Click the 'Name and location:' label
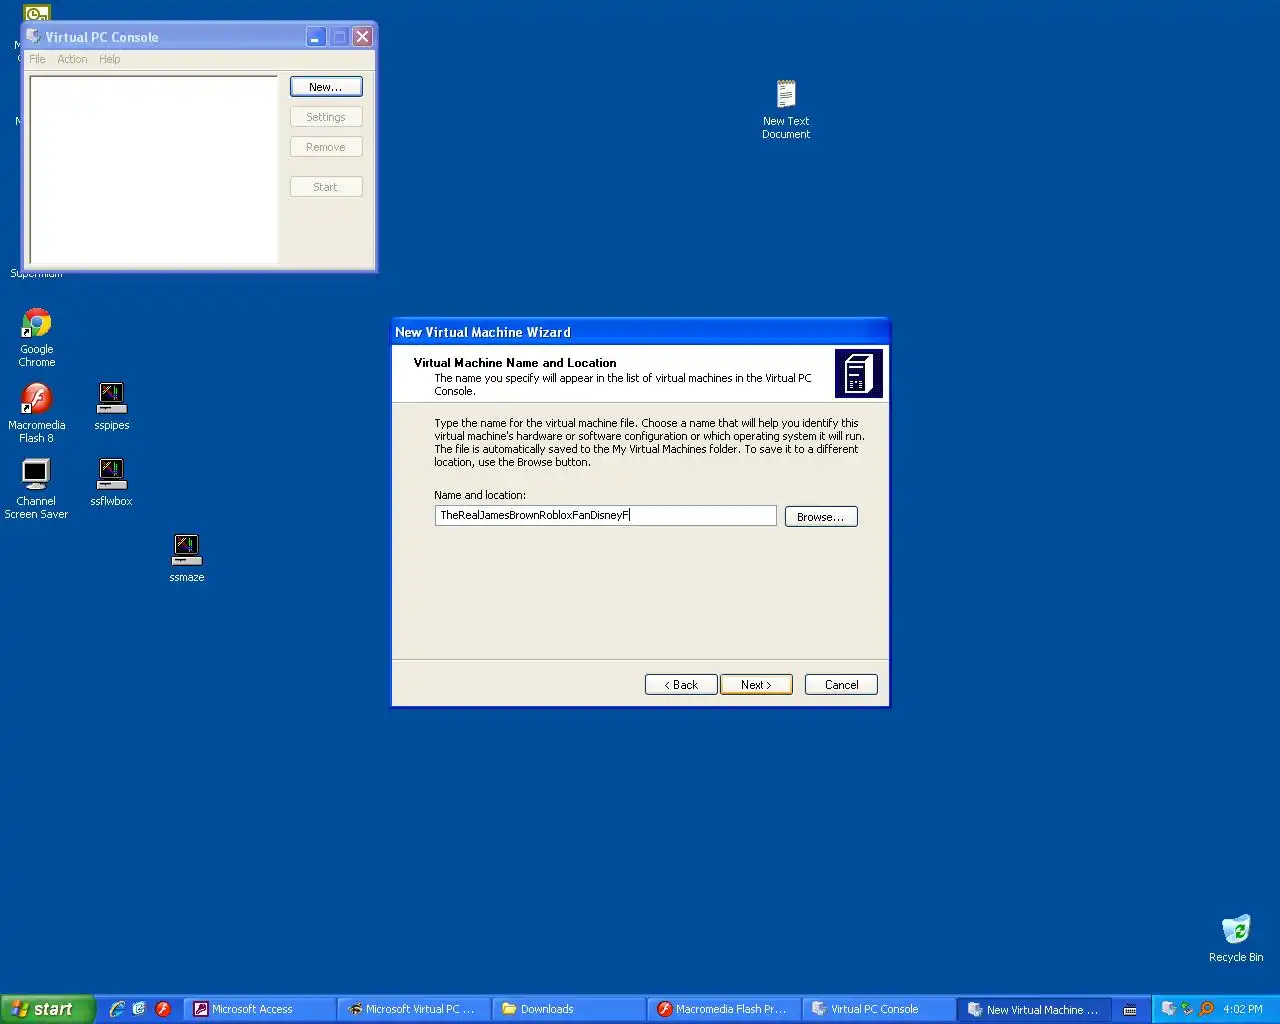 (x=480, y=495)
